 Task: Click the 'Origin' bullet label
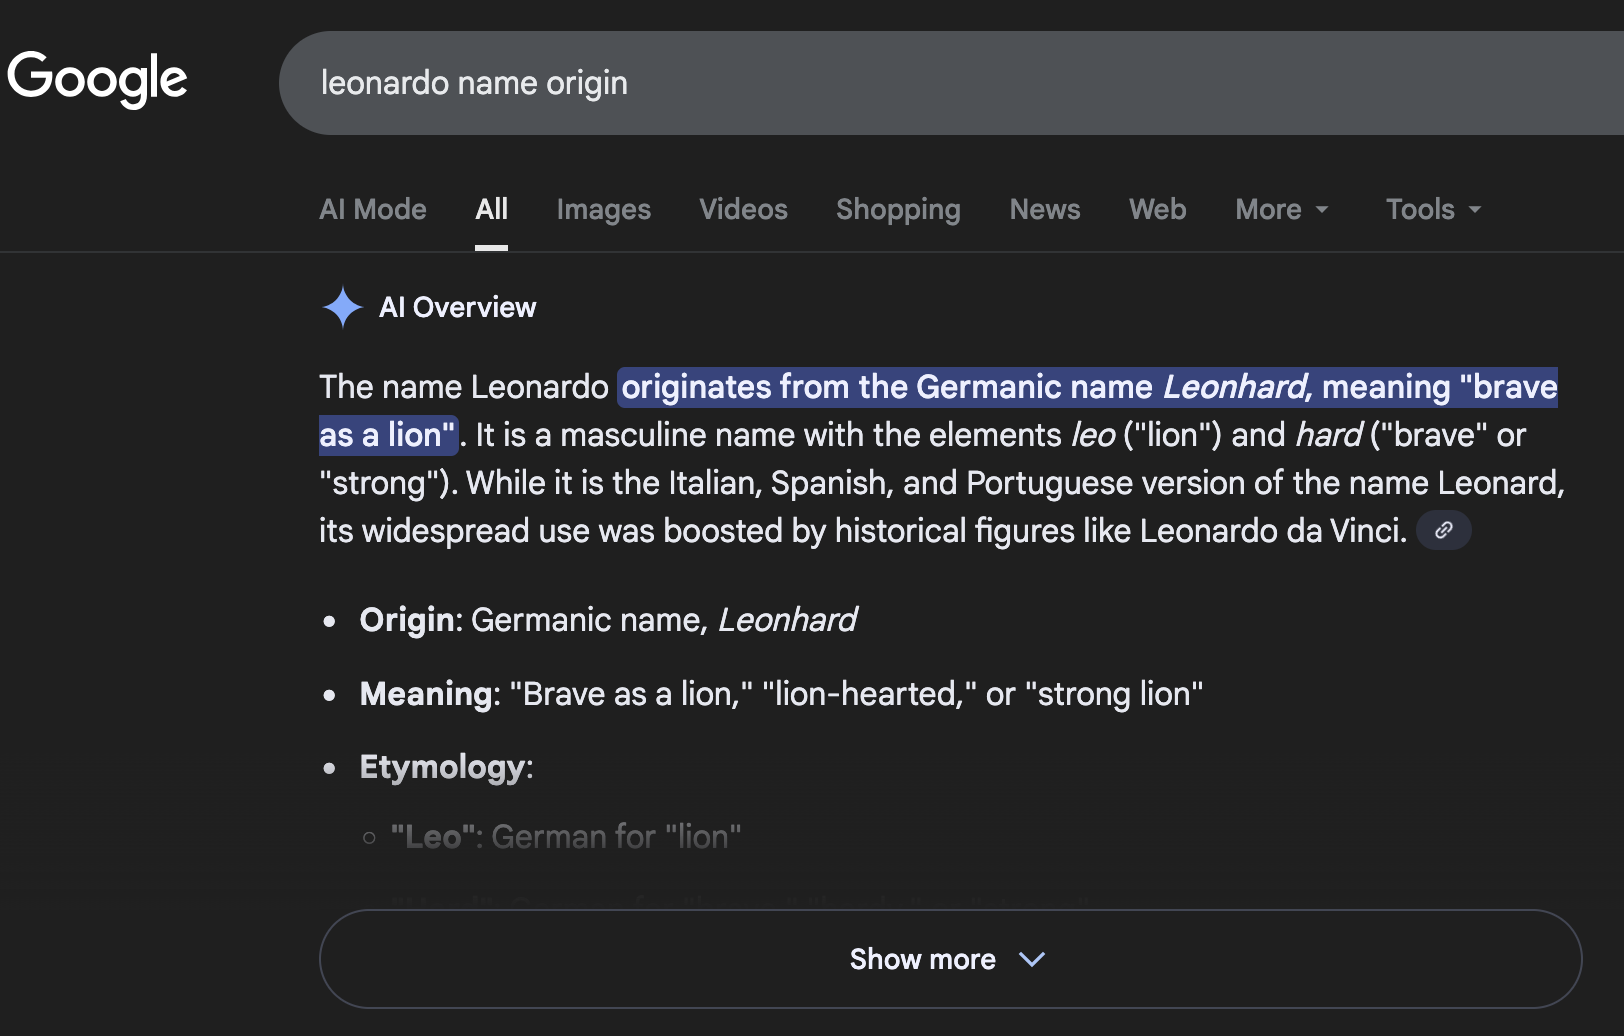[x=407, y=620]
